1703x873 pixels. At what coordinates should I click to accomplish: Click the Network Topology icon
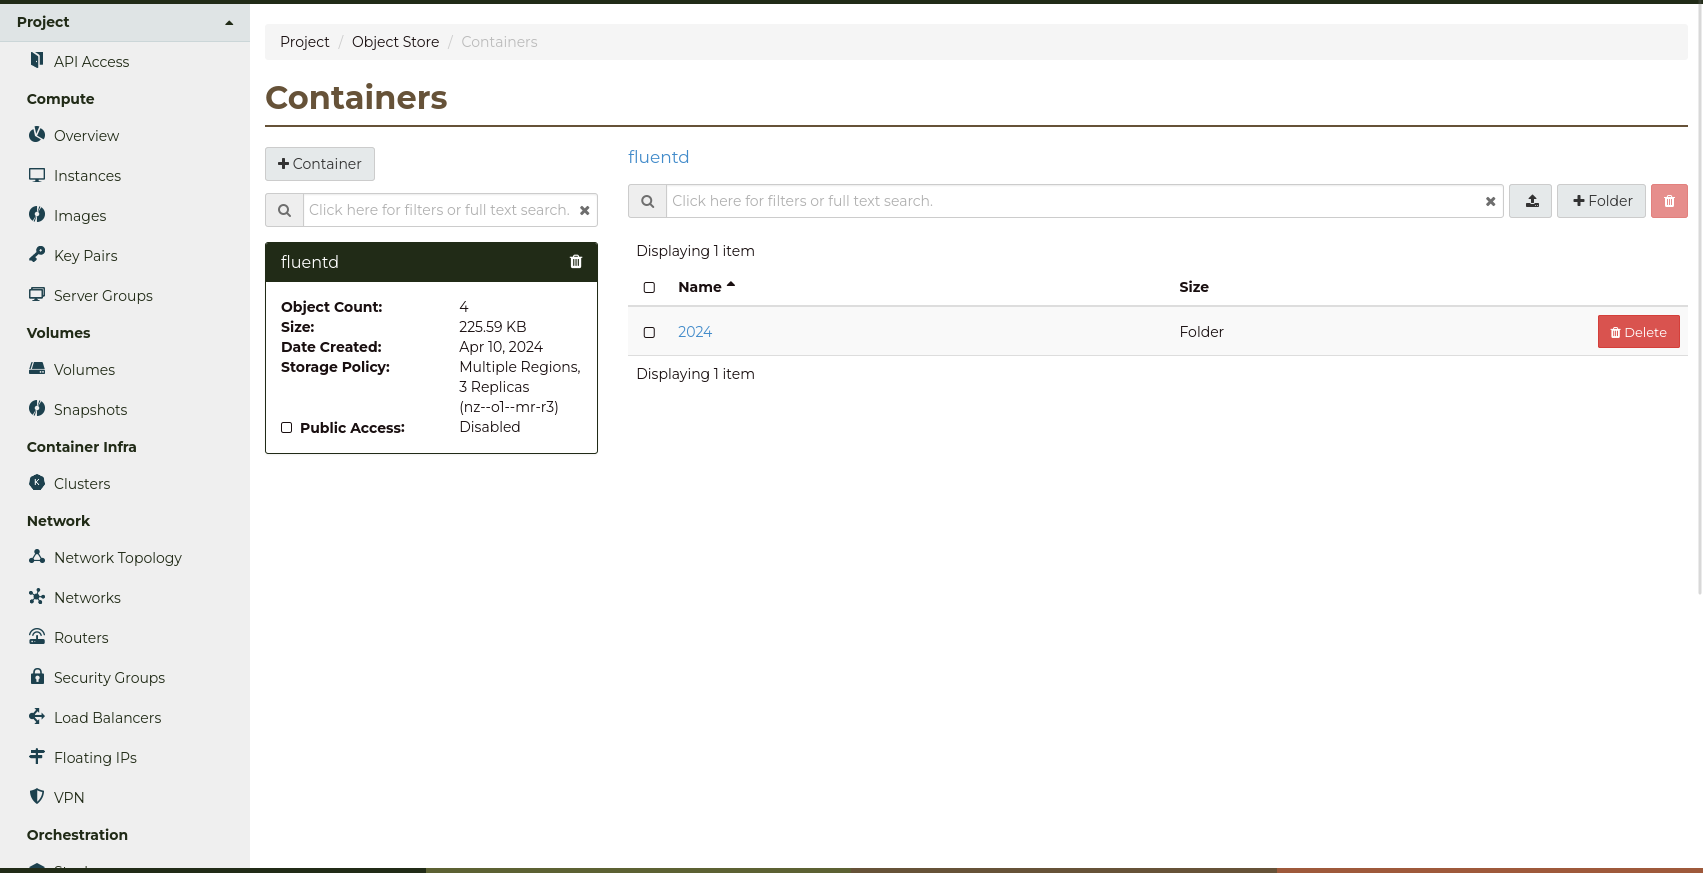[x=37, y=556]
